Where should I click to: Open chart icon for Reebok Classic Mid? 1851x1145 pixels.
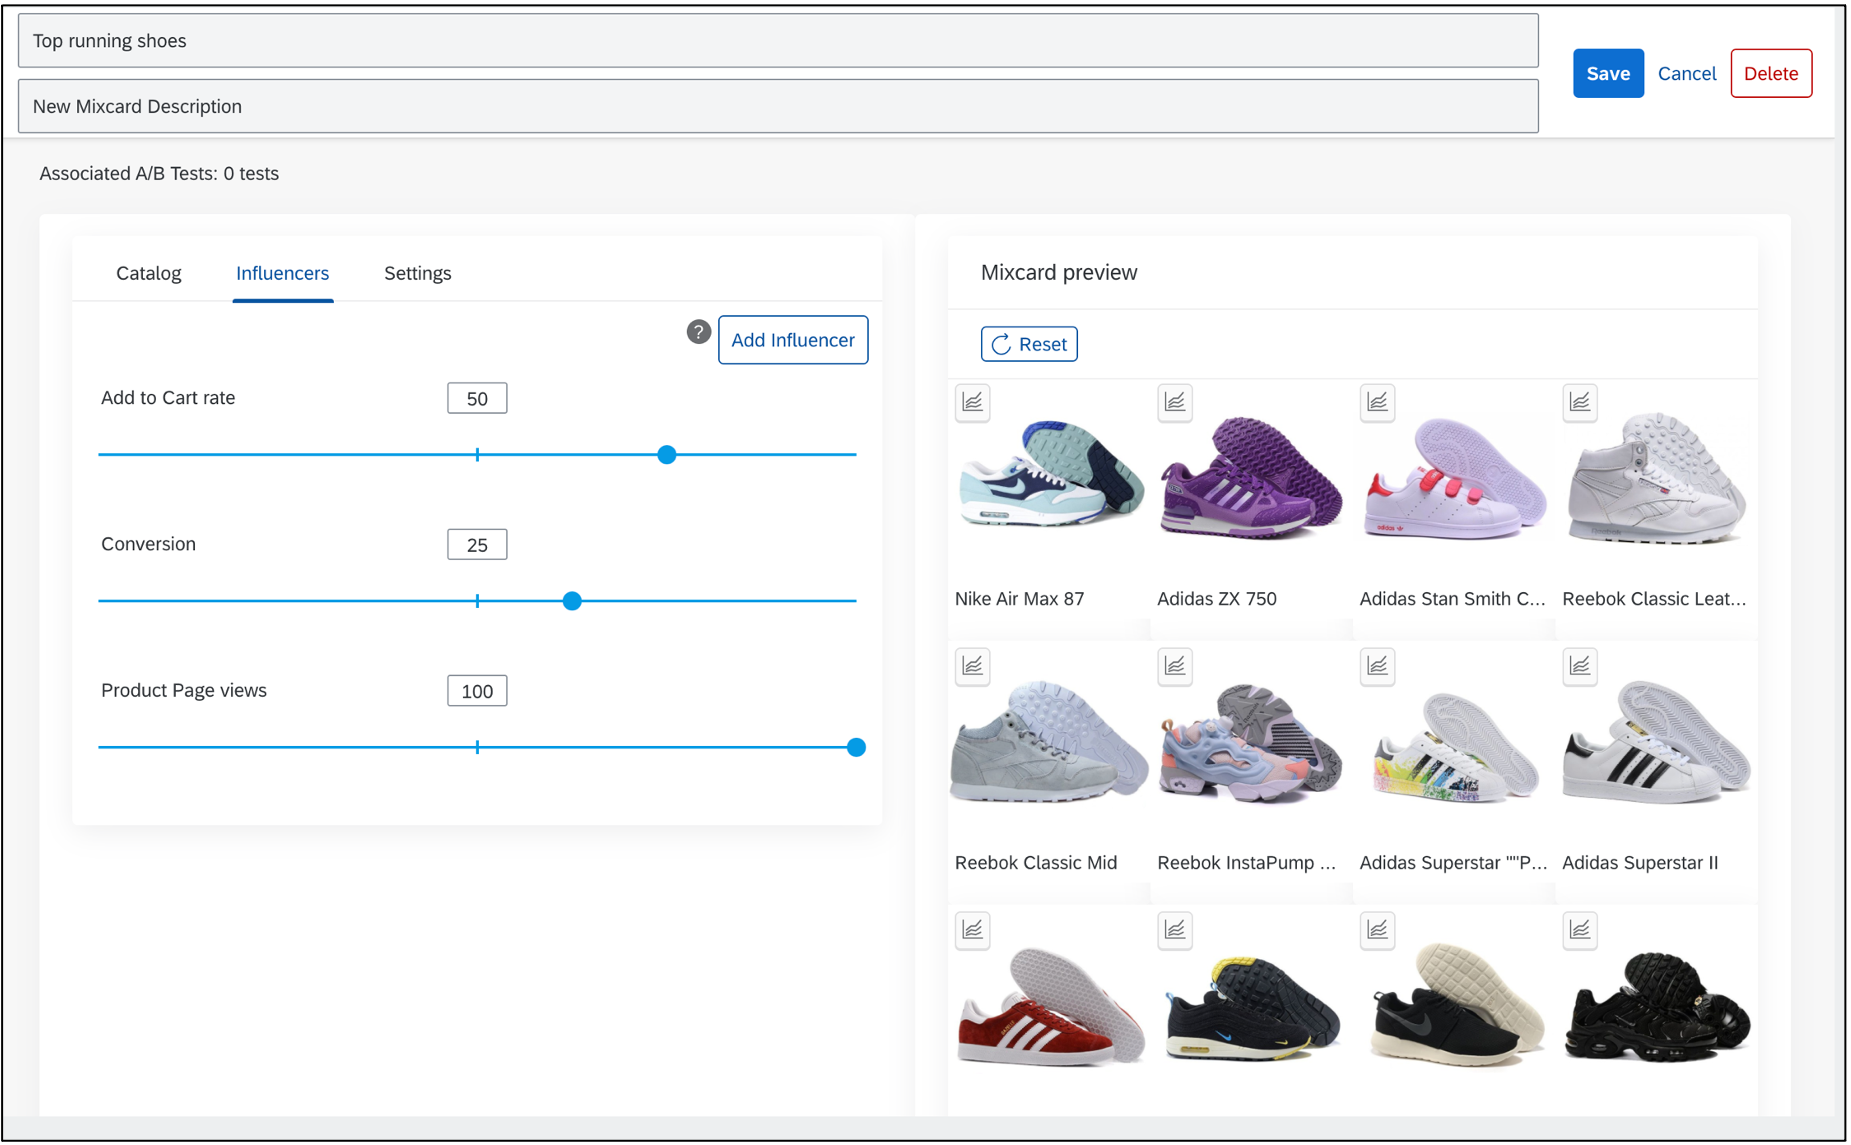(972, 666)
